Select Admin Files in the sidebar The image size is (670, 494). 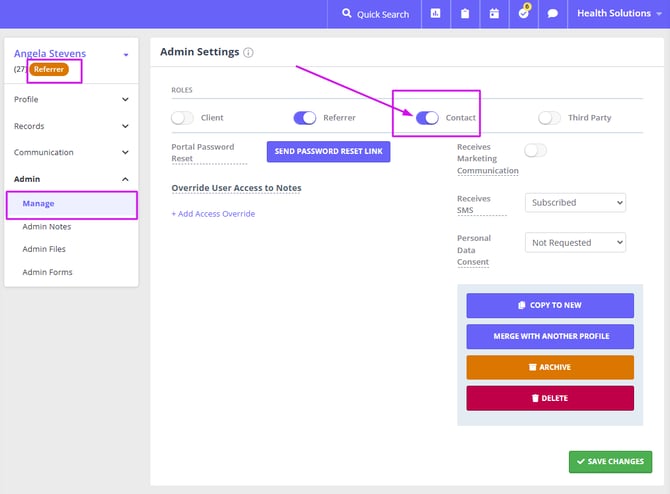(x=44, y=249)
